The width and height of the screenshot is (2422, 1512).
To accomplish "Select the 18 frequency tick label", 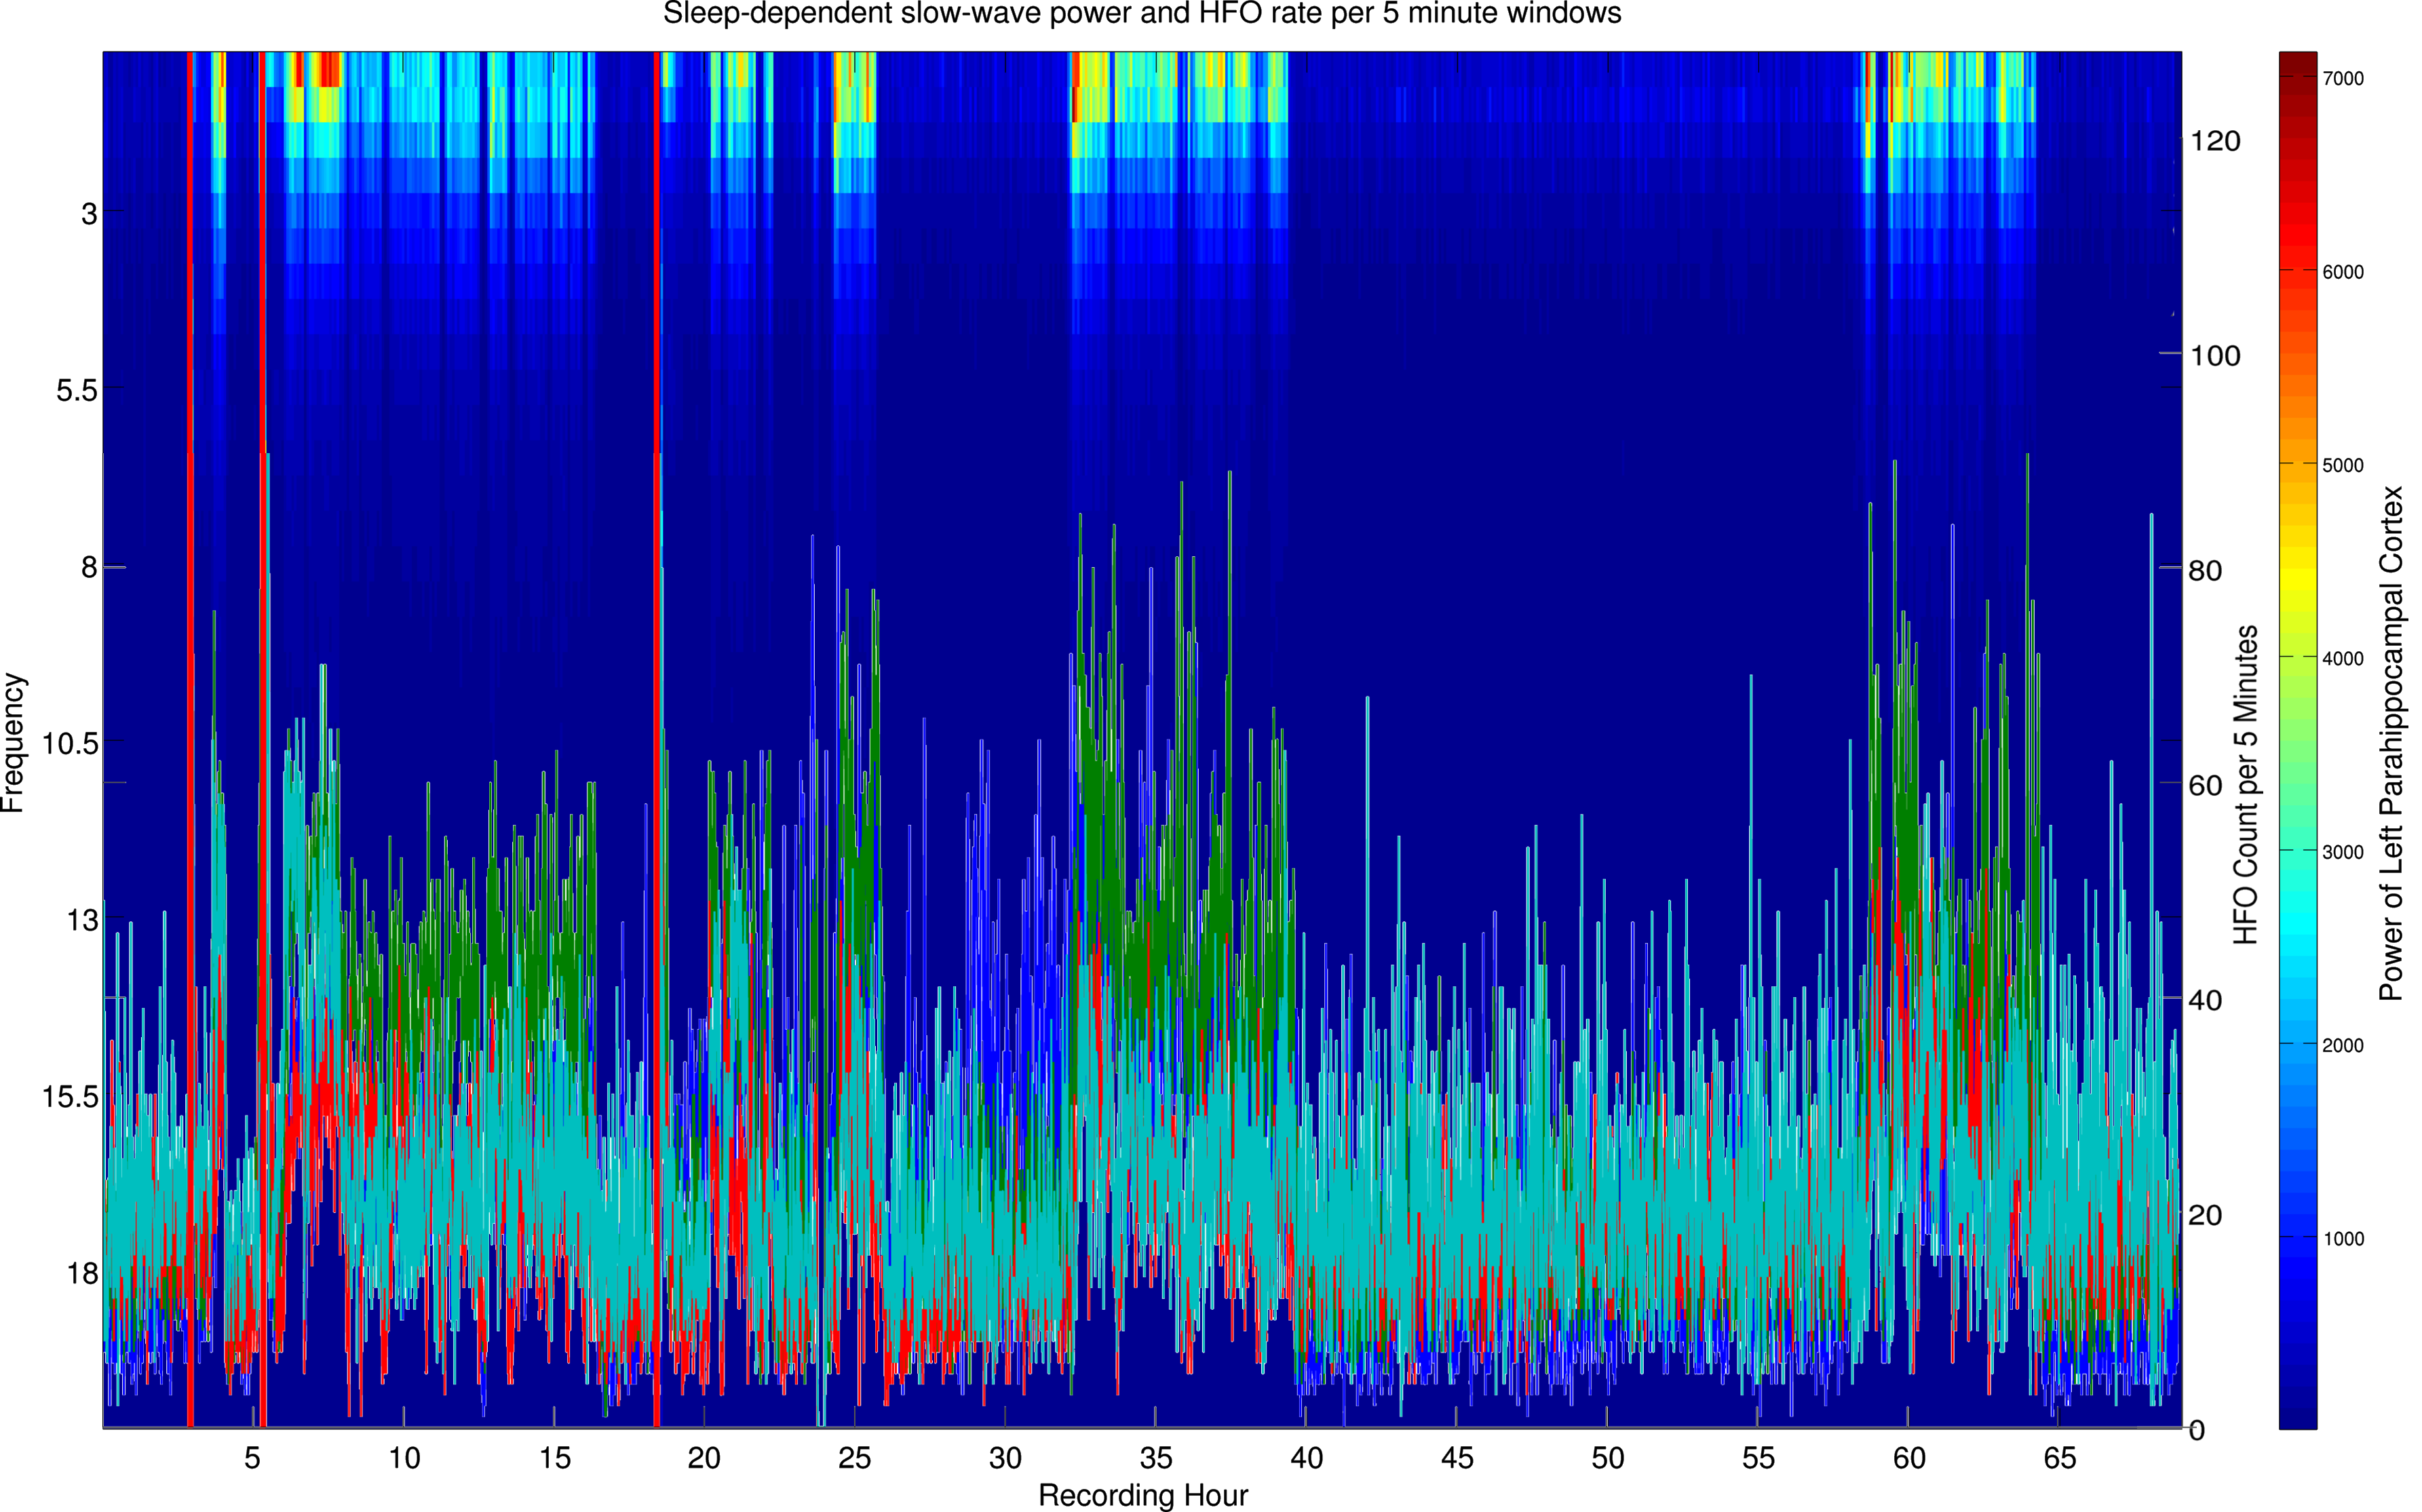I will click(x=82, y=1273).
